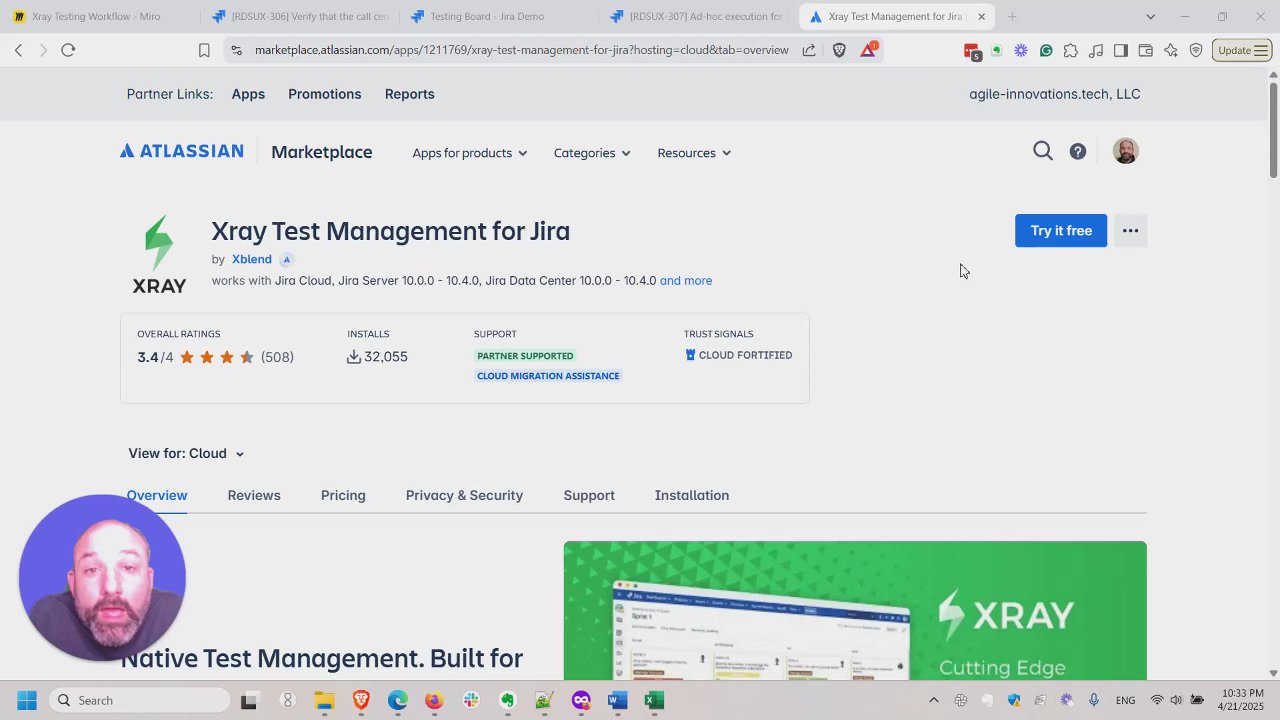The height and width of the screenshot is (720, 1280).
Task: Click the browser address bar URL
Action: pyautogui.click(x=521, y=50)
